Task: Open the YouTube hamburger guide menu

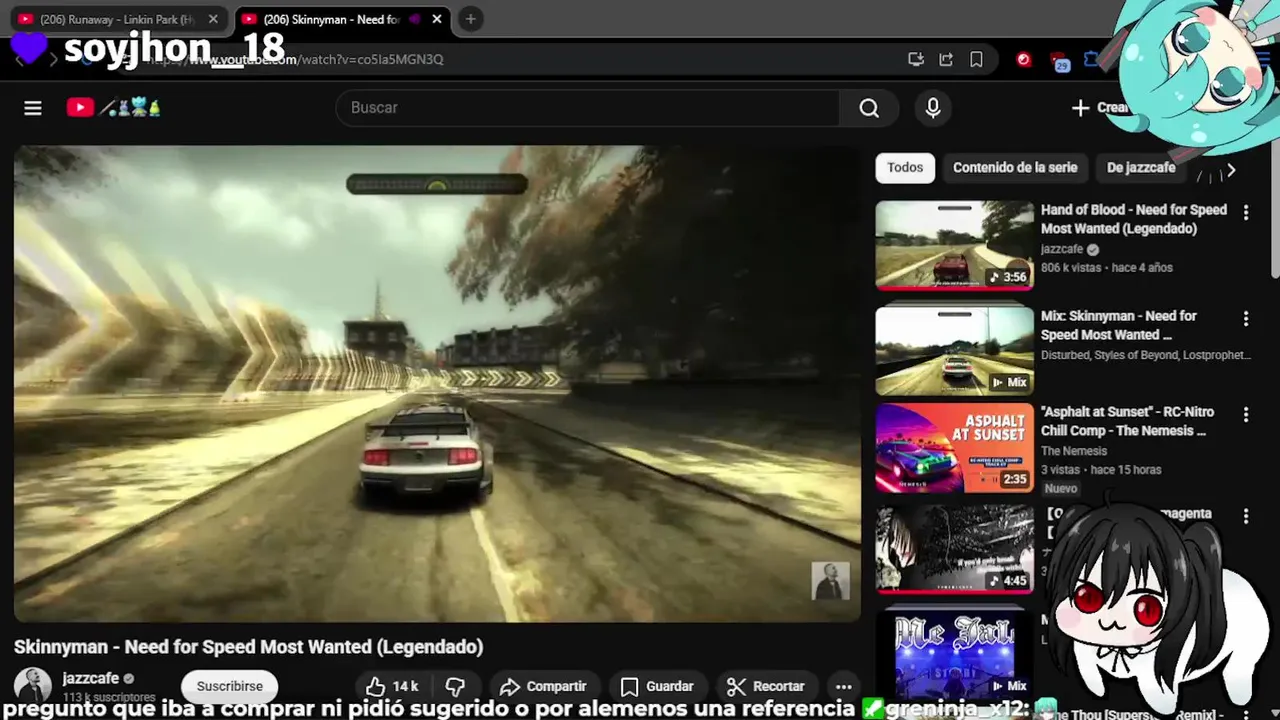Action: (33, 108)
